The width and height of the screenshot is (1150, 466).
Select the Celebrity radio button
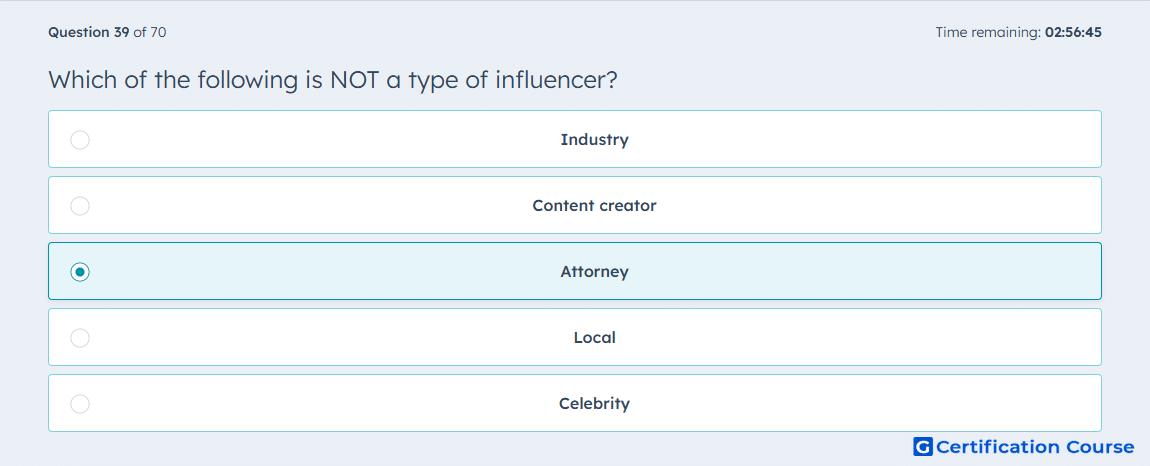(80, 404)
